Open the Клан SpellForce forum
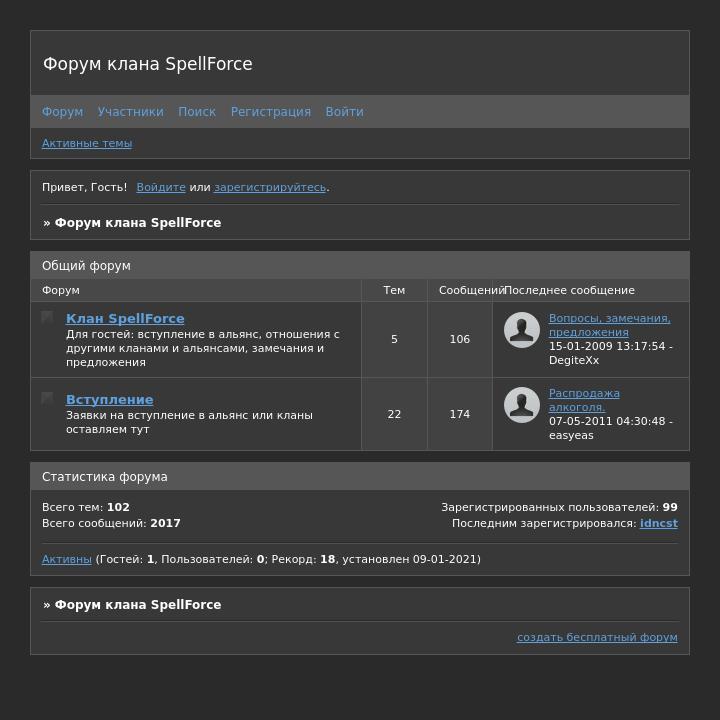 (125, 318)
